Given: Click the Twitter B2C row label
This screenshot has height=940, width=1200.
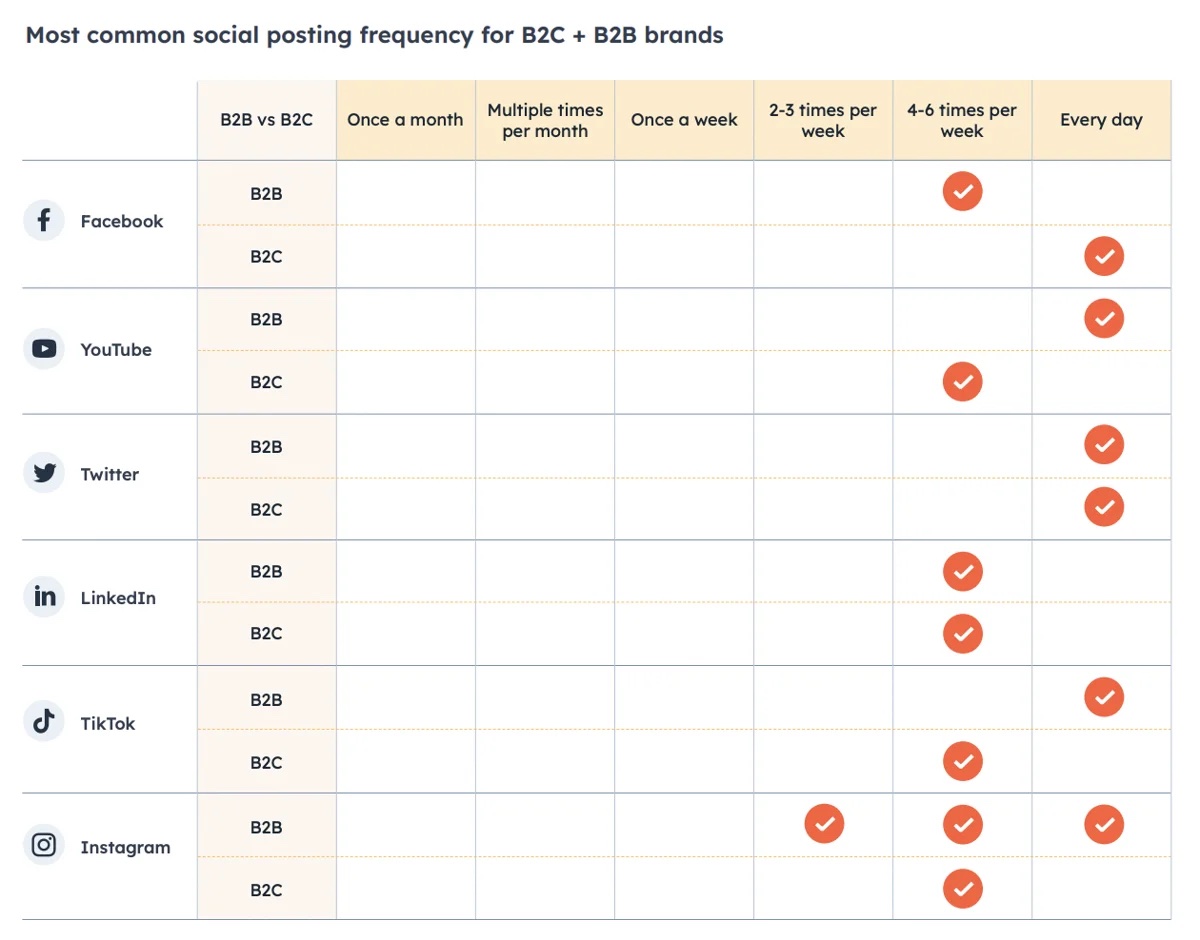Looking at the screenshot, I should coord(266,509).
